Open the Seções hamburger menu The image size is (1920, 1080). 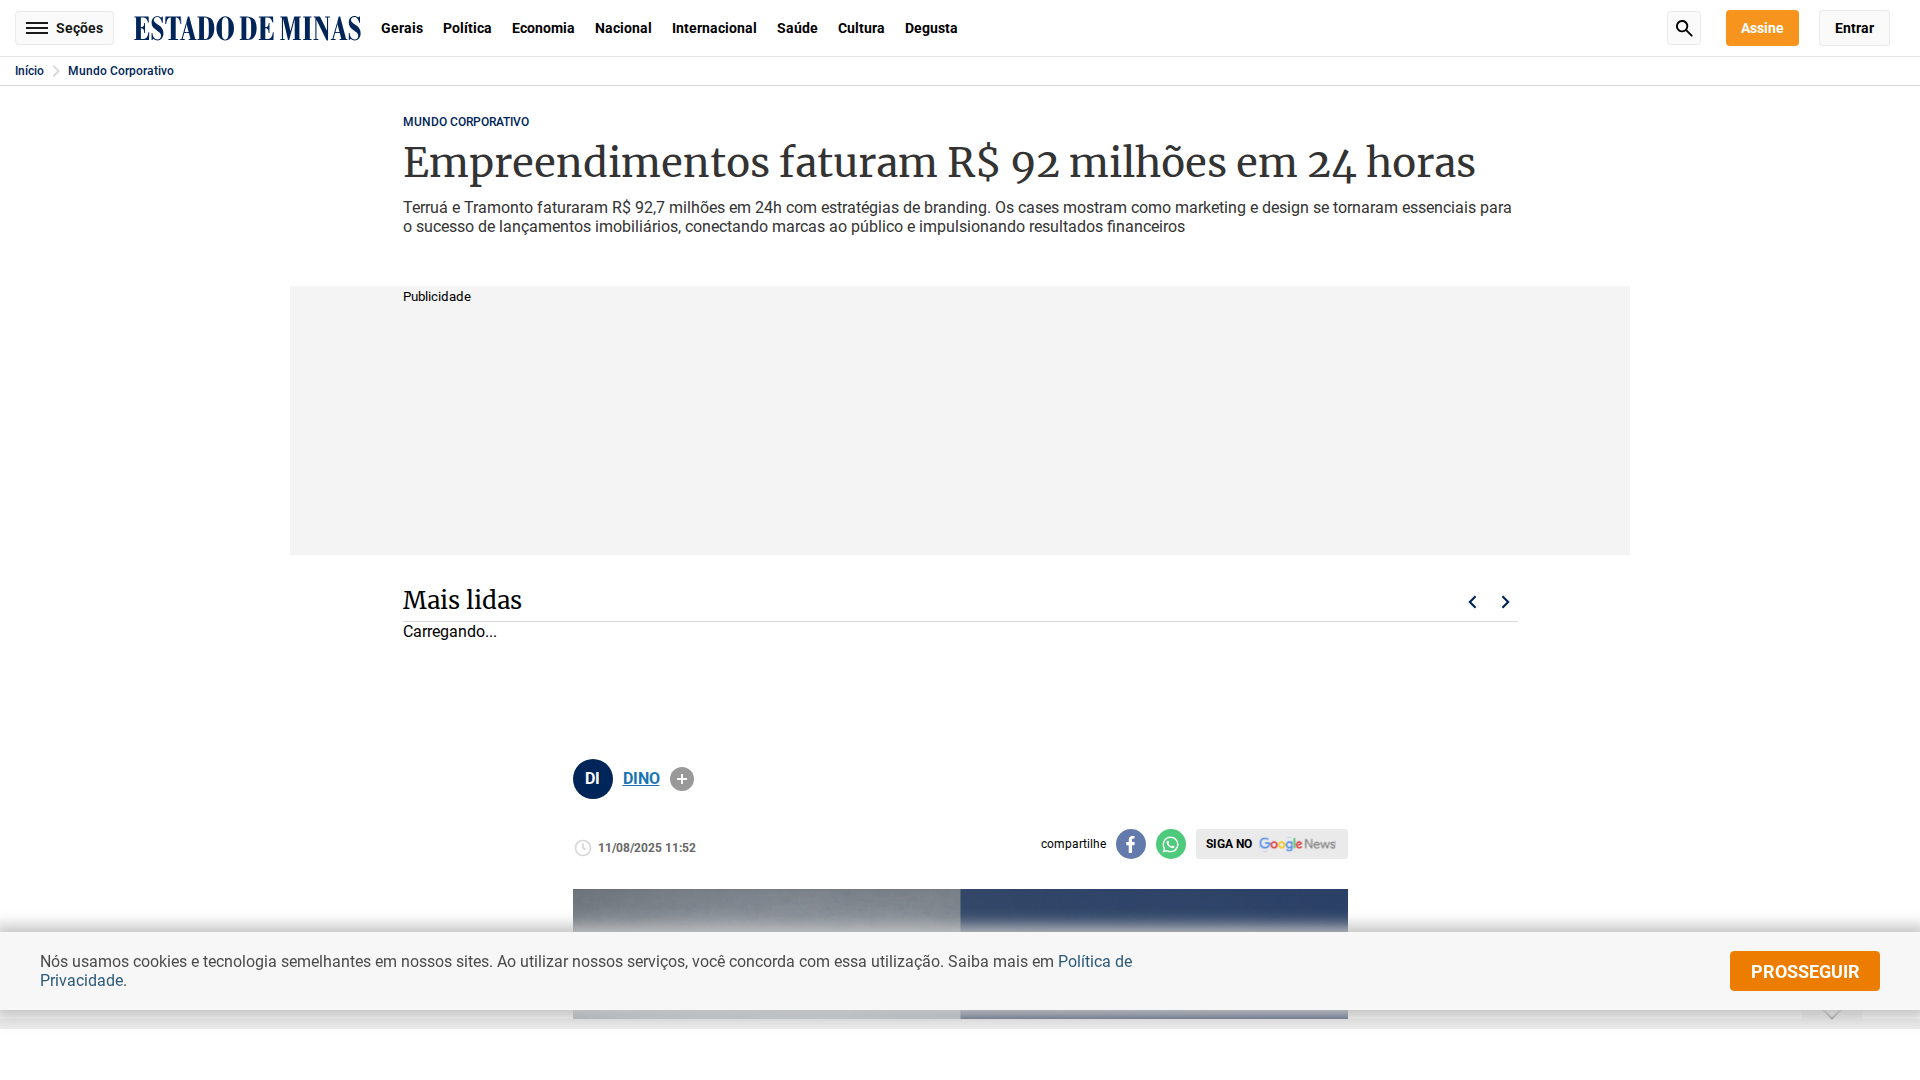click(x=64, y=28)
